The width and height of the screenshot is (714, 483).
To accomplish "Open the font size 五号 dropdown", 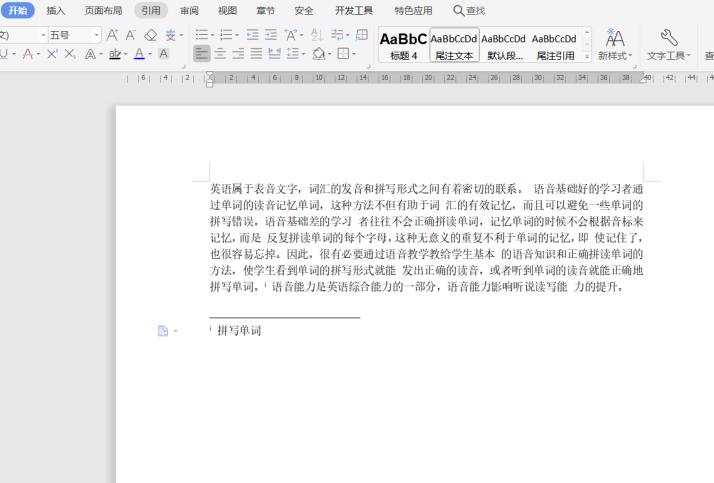I will pyautogui.click(x=97, y=35).
